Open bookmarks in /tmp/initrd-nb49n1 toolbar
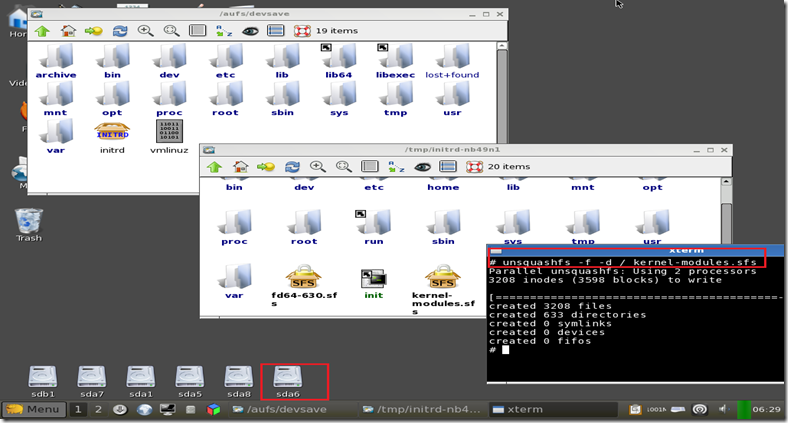788x423 pixels. (266, 167)
